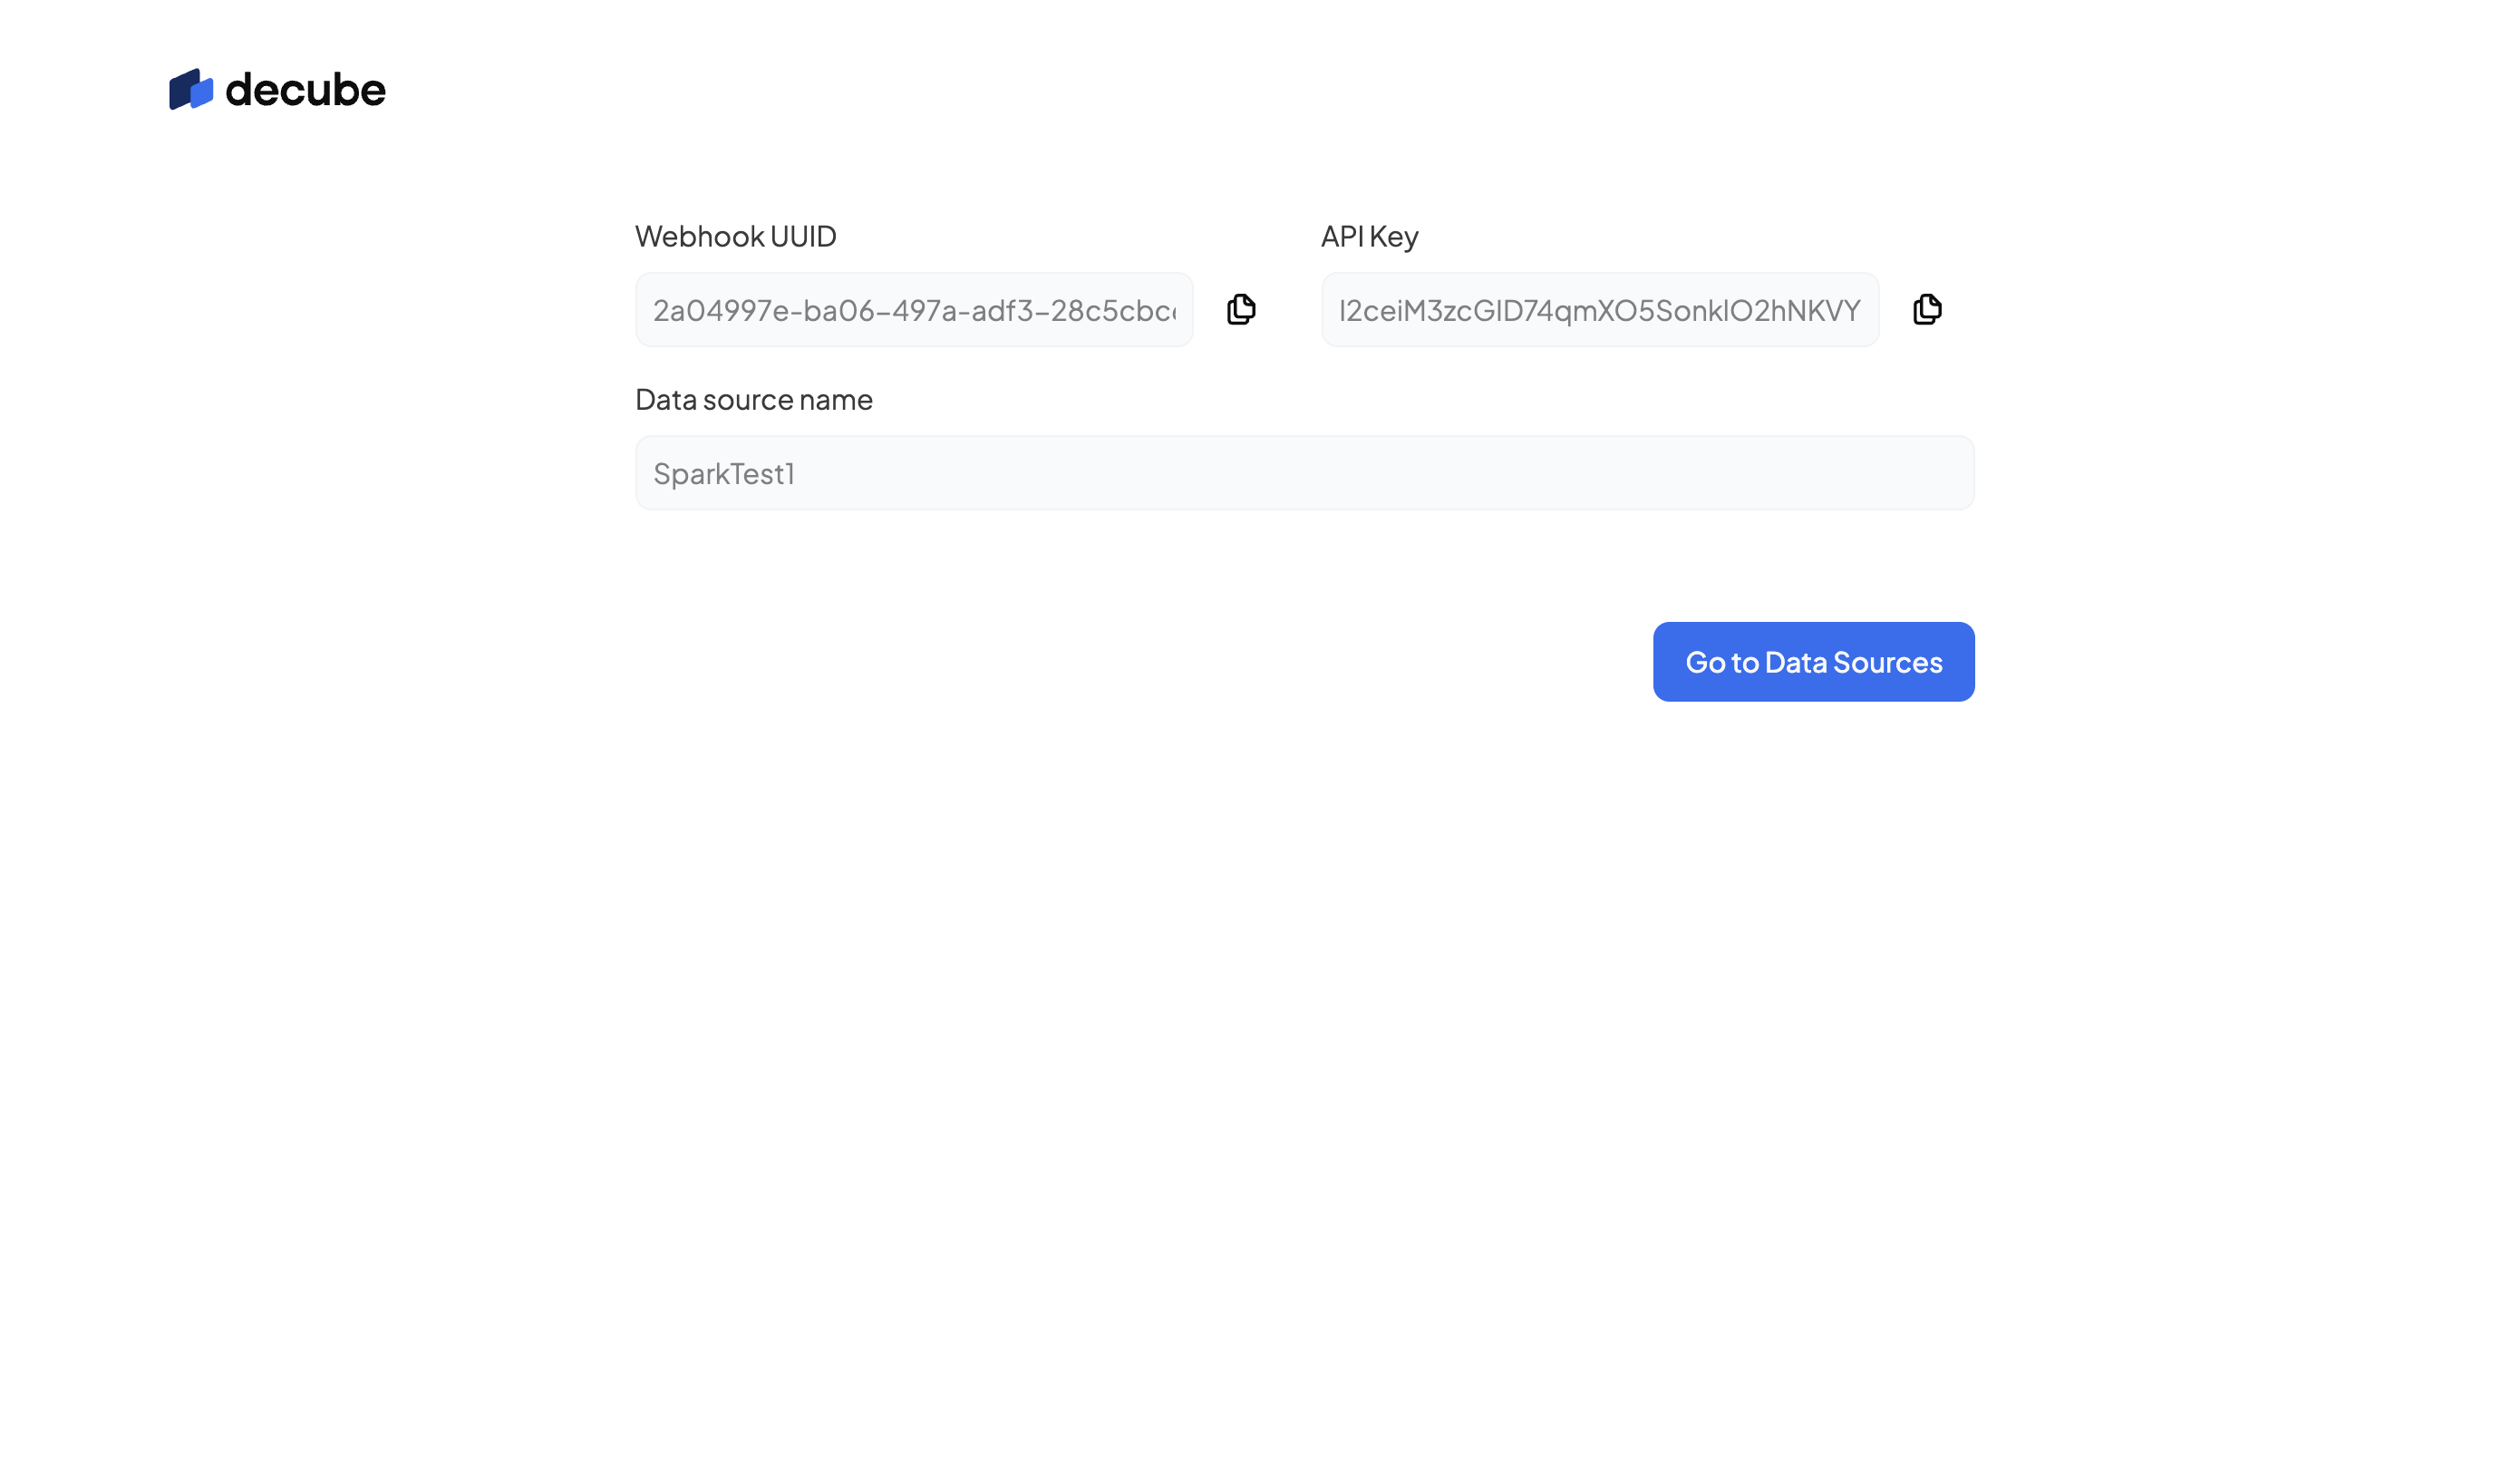Click the UUID value starting with 2a04997e

point(913,311)
